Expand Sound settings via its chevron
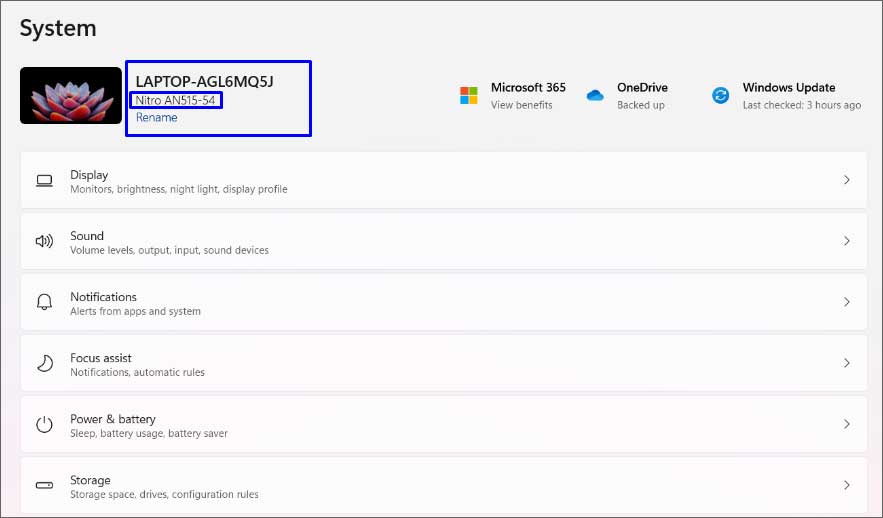The width and height of the screenshot is (883, 518). 846,241
